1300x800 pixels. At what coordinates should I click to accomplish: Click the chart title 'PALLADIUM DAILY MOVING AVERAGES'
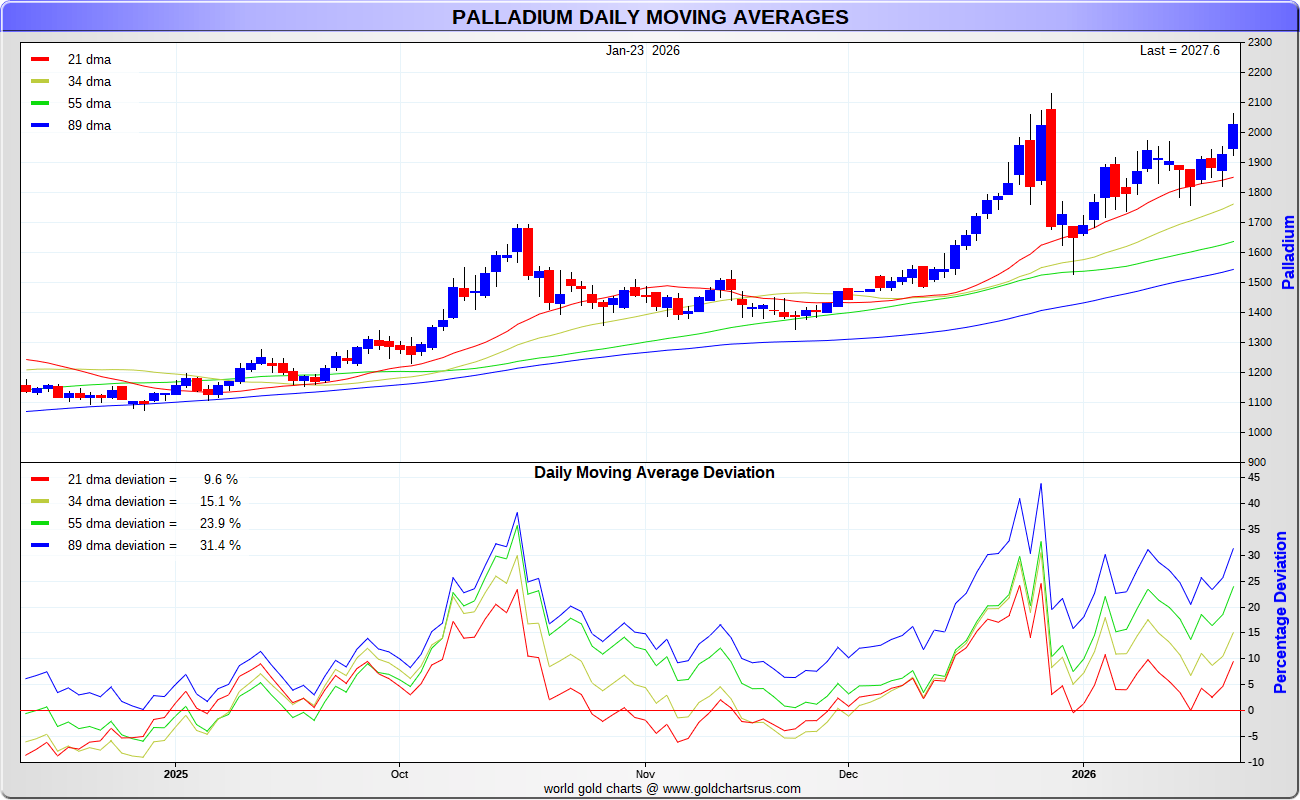(650, 17)
